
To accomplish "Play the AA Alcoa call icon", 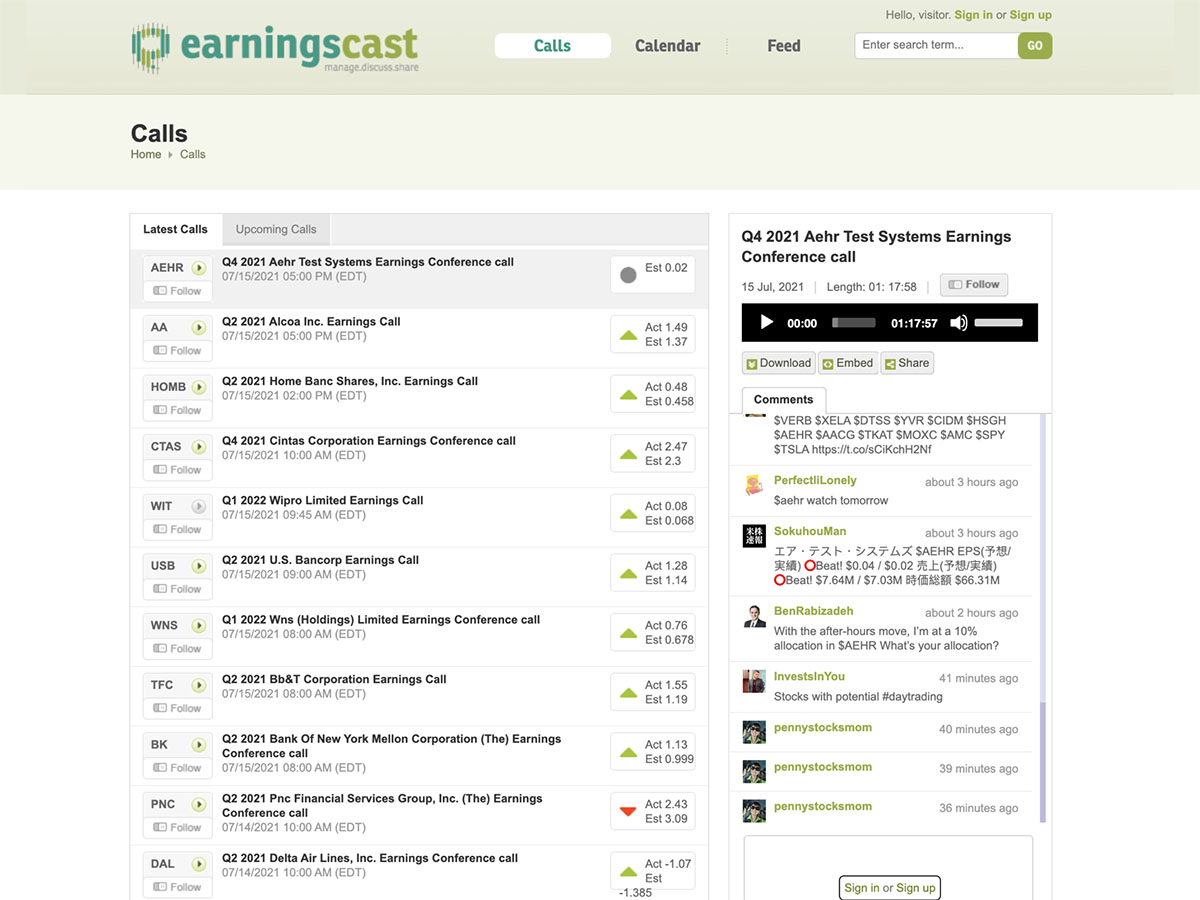I will 199,327.
